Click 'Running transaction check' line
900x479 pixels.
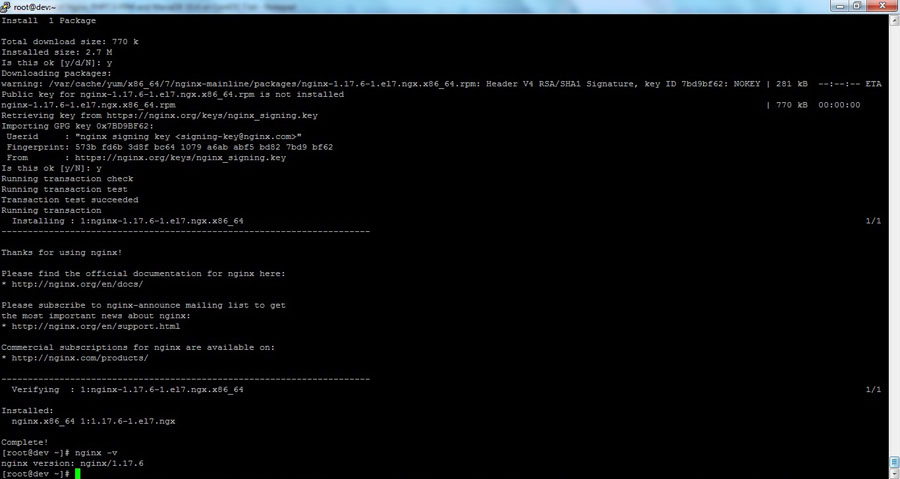(67, 179)
